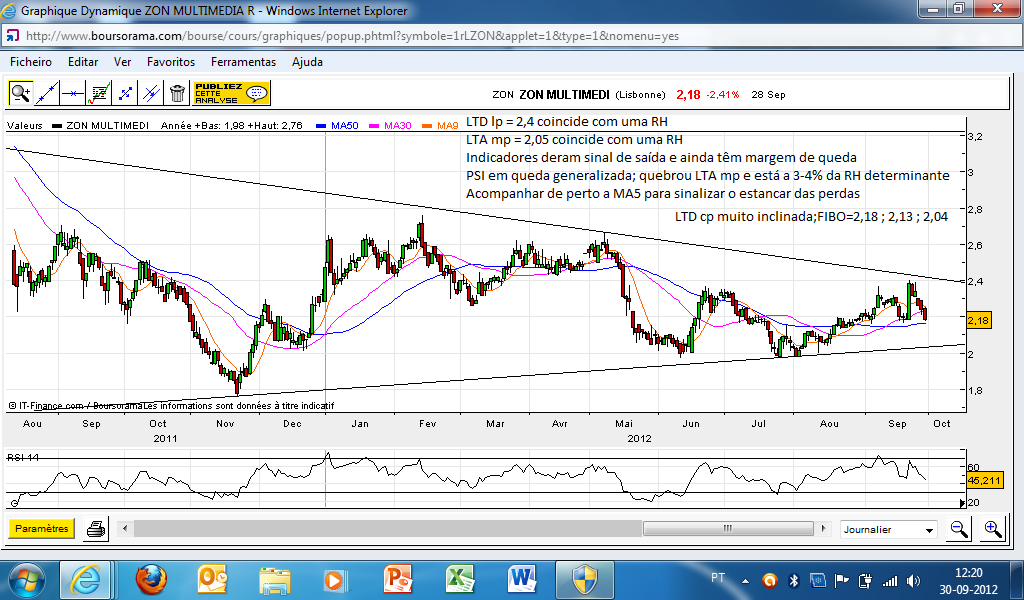Image resolution: width=1024 pixels, height=600 pixels.
Task: Open the Ajuda menu
Action: [x=307, y=62]
